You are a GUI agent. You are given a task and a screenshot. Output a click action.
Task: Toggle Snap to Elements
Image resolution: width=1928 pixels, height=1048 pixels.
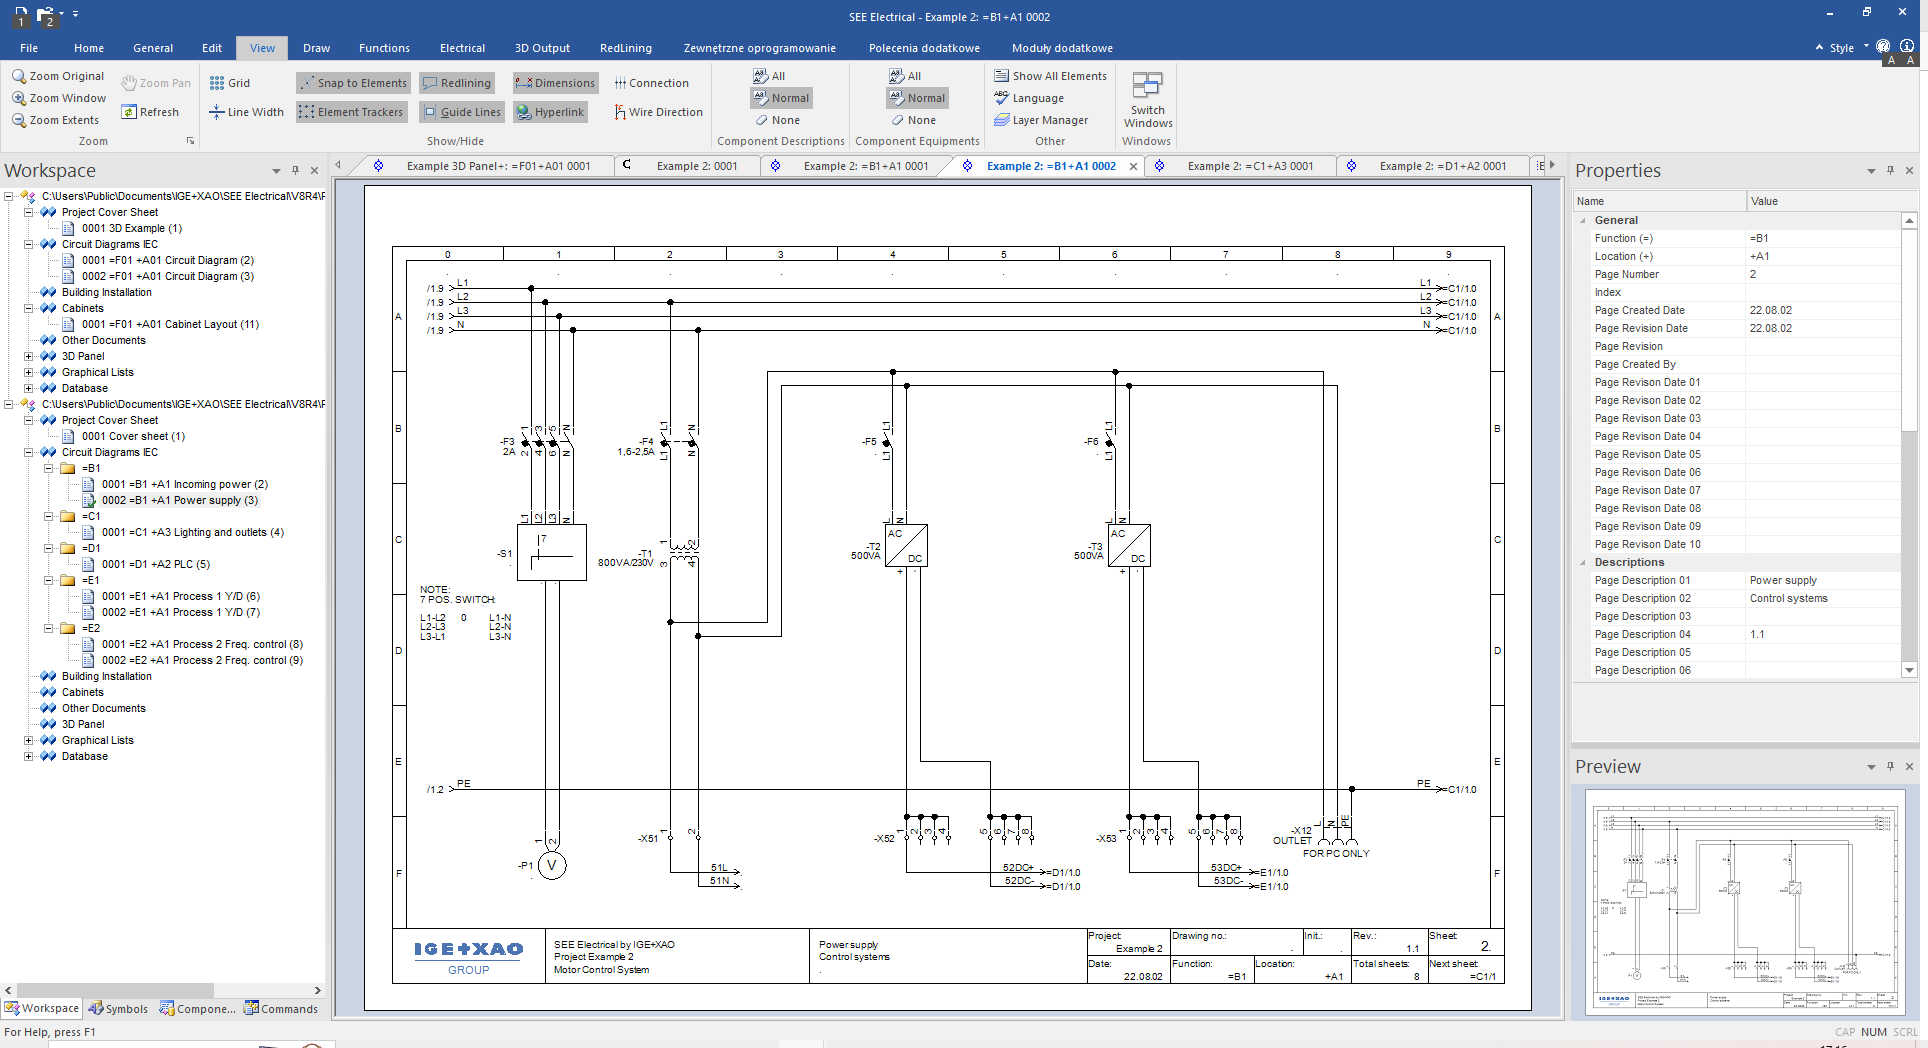[x=353, y=83]
